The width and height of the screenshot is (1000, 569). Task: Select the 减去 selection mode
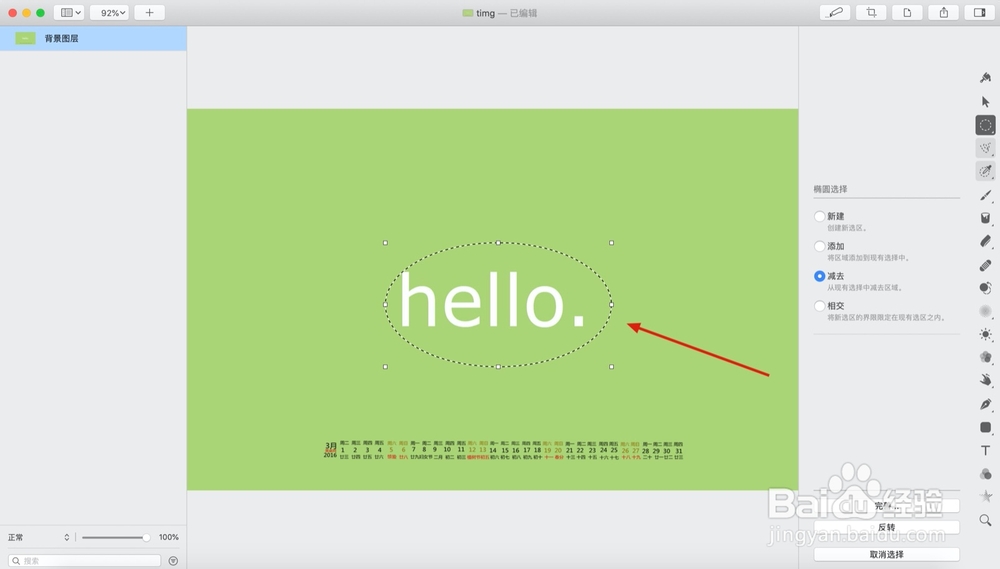[x=820, y=276]
